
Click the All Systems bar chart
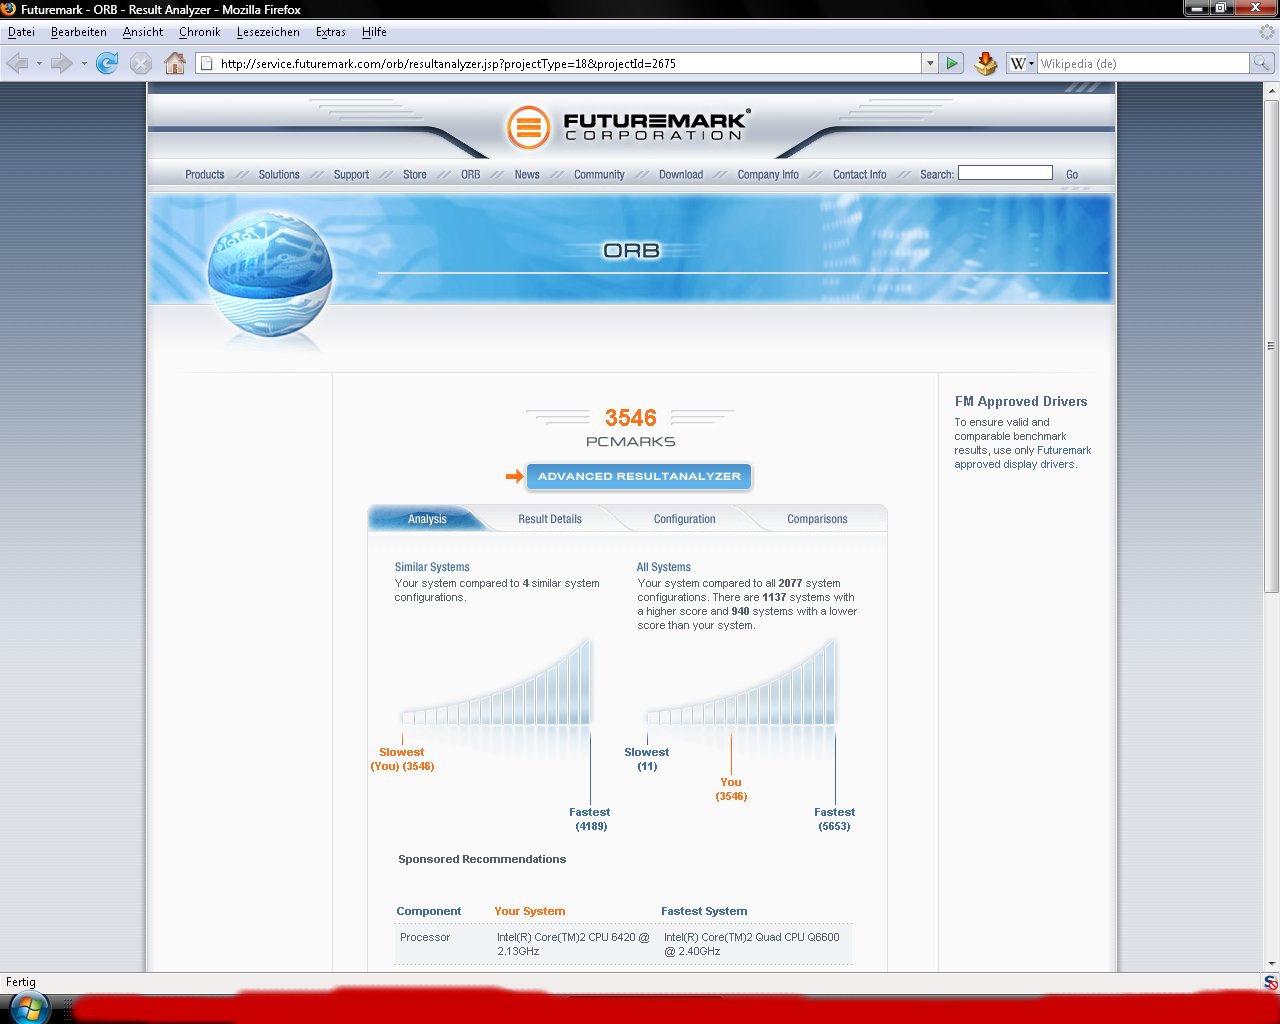click(741, 682)
